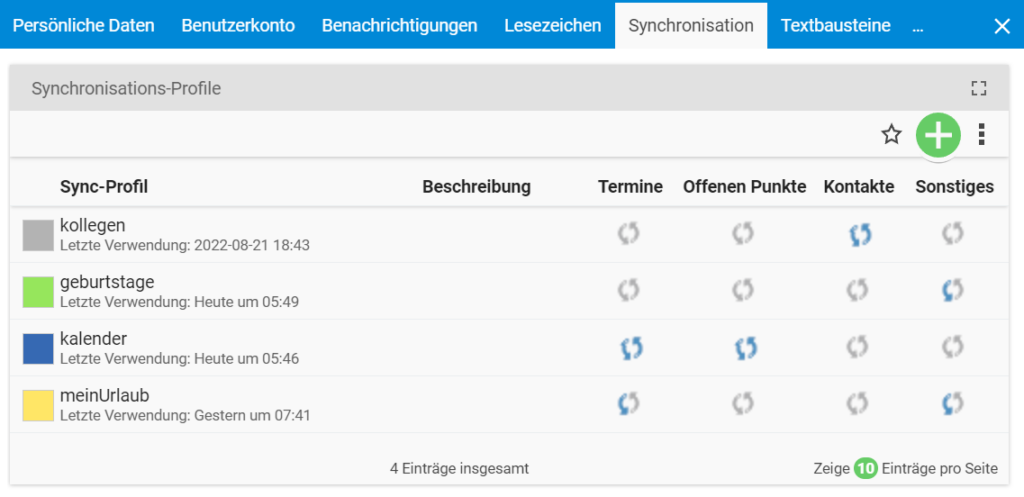The height and width of the screenshot is (497, 1024).
Task: Open the three-dot more options menu
Action: click(x=981, y=135)
